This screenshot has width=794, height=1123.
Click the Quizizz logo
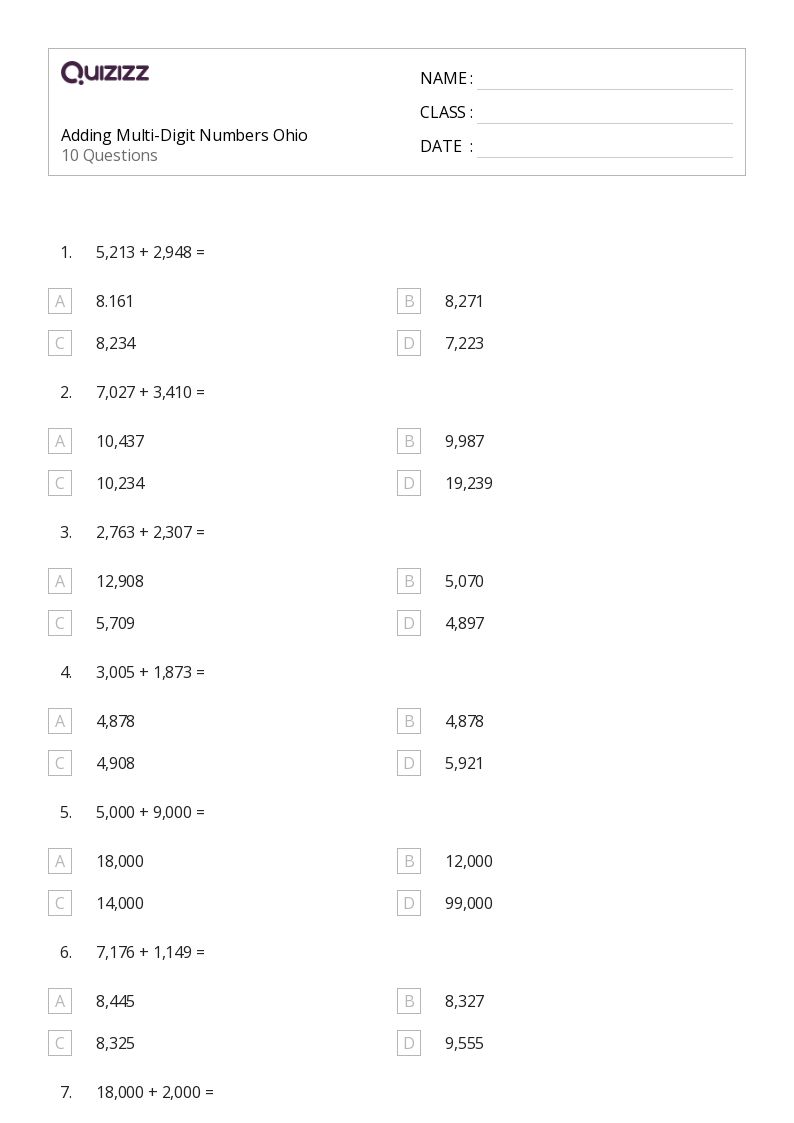(x=105, y=72)
